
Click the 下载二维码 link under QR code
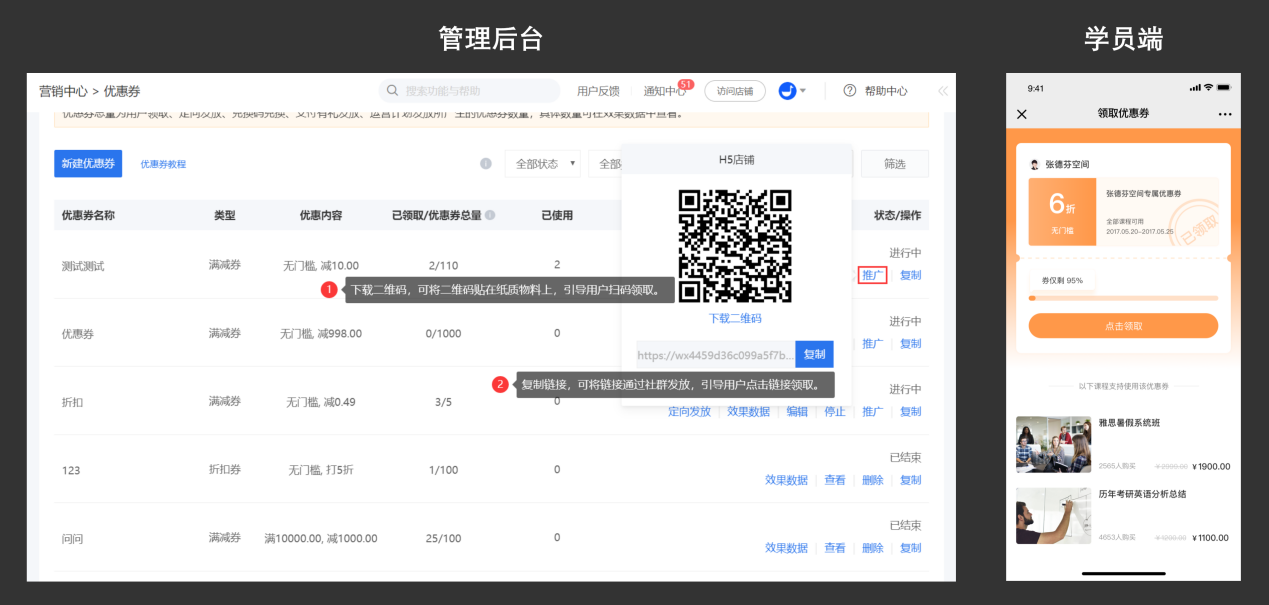735,318
